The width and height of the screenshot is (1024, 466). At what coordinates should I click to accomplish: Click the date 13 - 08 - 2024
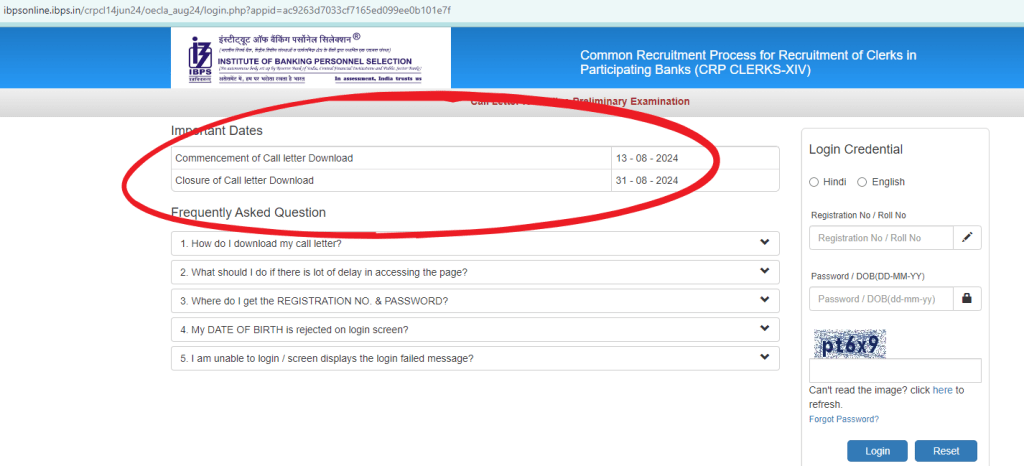[647, 158]
